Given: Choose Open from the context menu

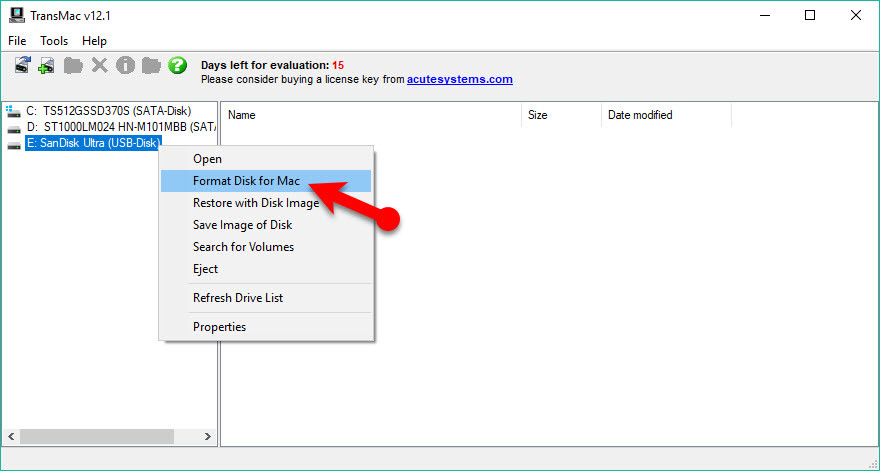Looking at the screenshot, I should [x=266, y=159].
